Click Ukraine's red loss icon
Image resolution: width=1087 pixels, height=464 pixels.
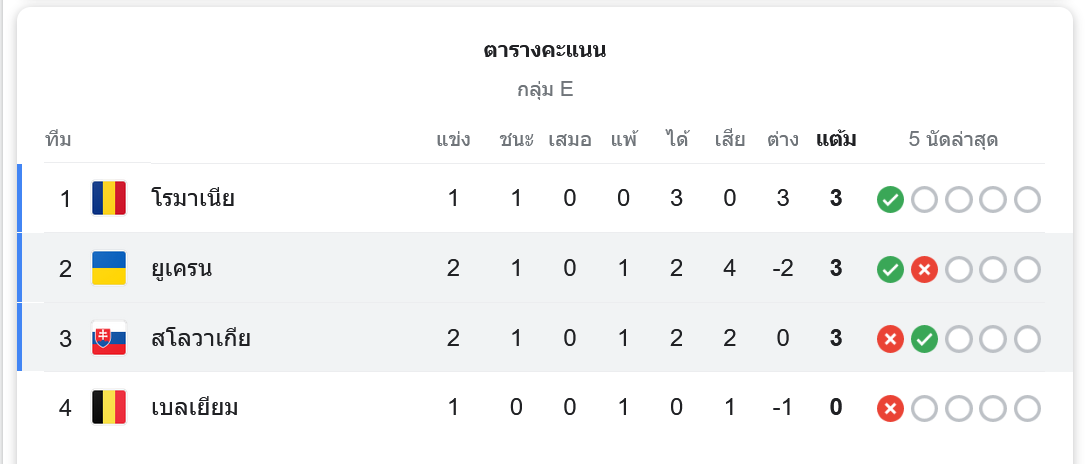tap(924, 270)
